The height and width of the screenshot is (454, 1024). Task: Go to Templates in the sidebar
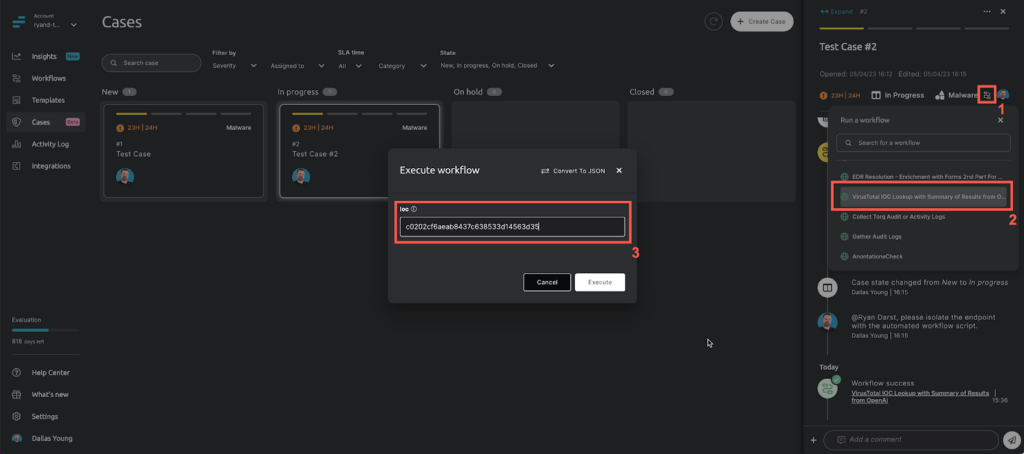tap(48, 100)
